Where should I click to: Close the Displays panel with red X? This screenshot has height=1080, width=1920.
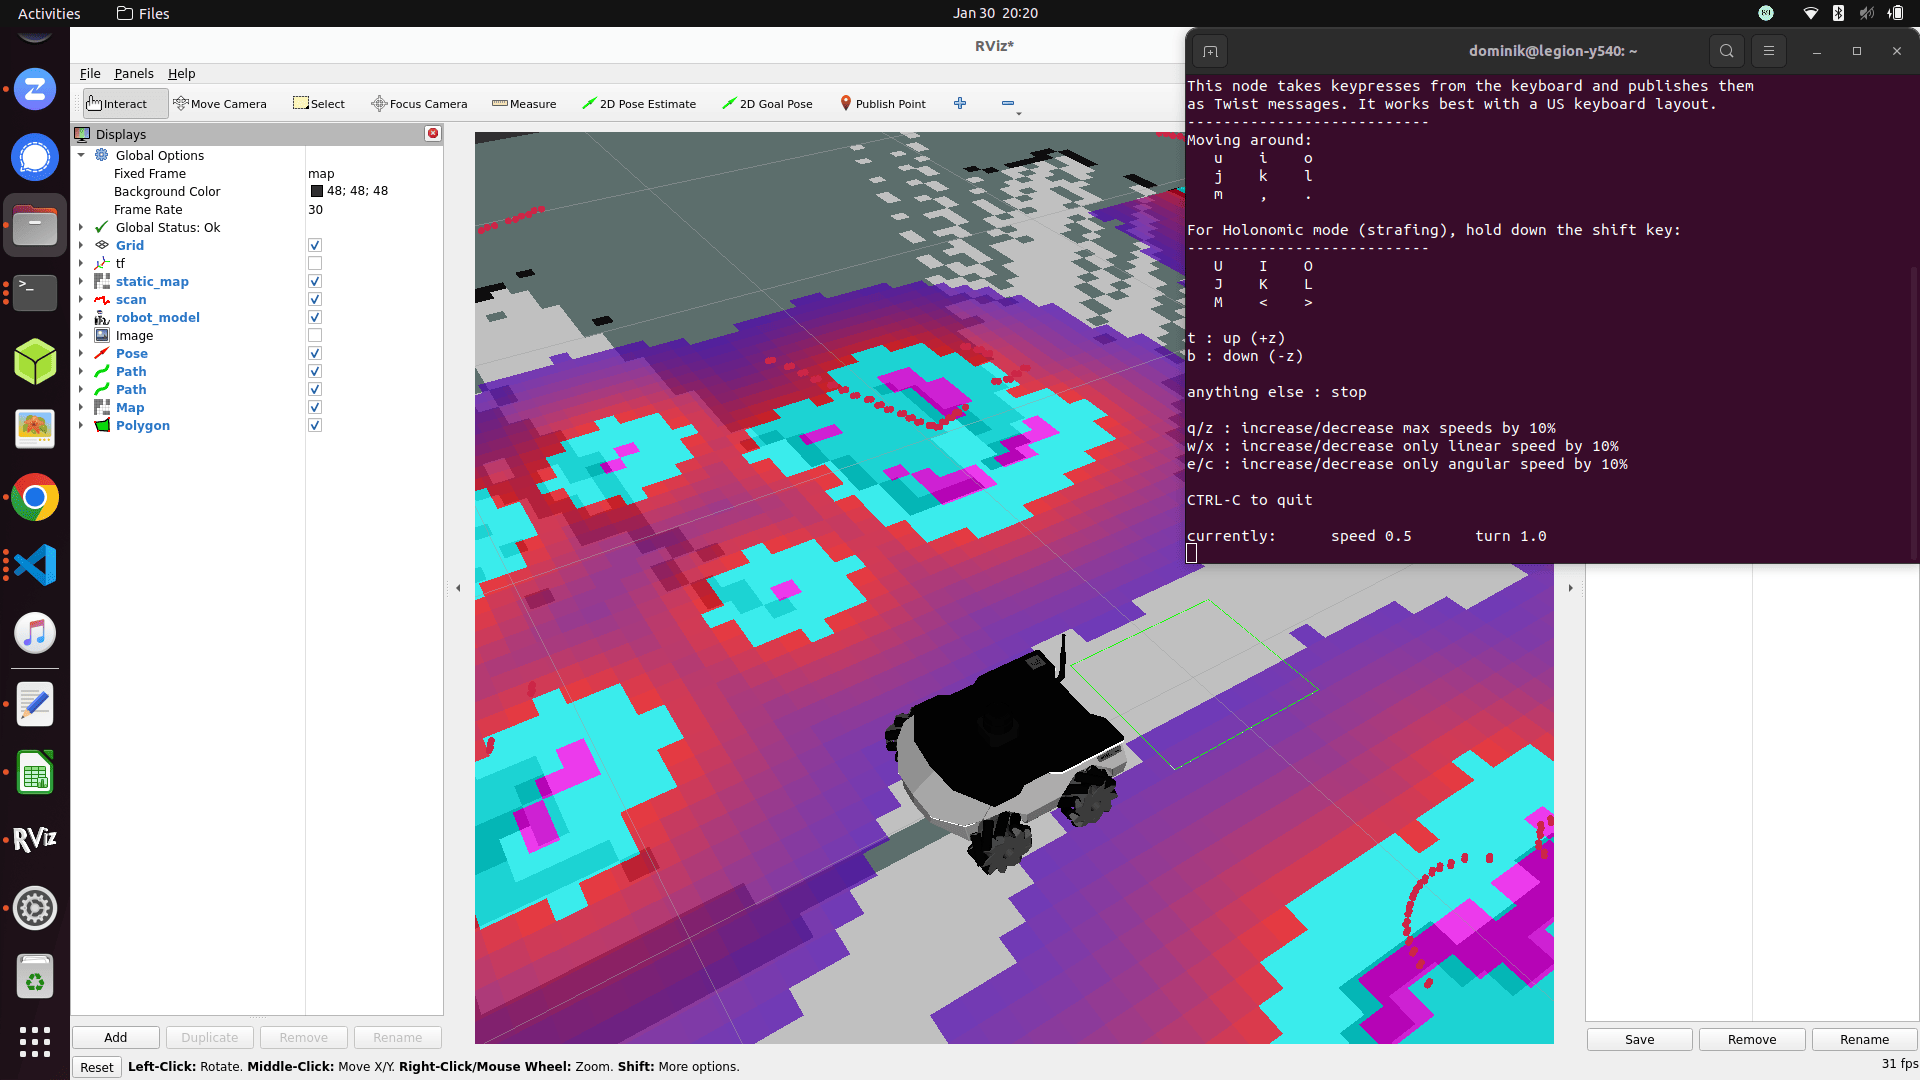pyautogui.click(x=433, y=133)
